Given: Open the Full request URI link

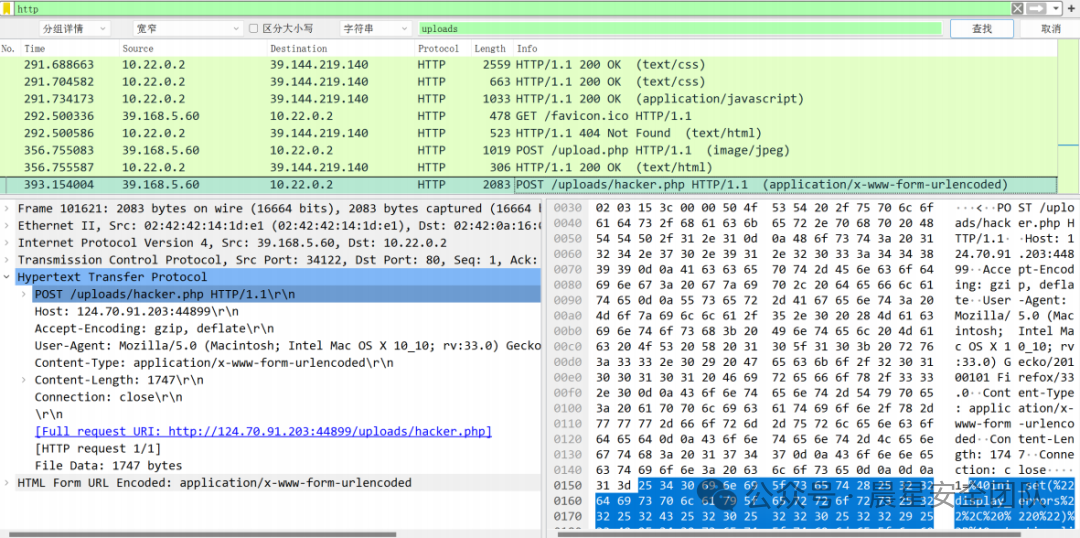Looking at the screenshot, I should [x=263, y=431].
